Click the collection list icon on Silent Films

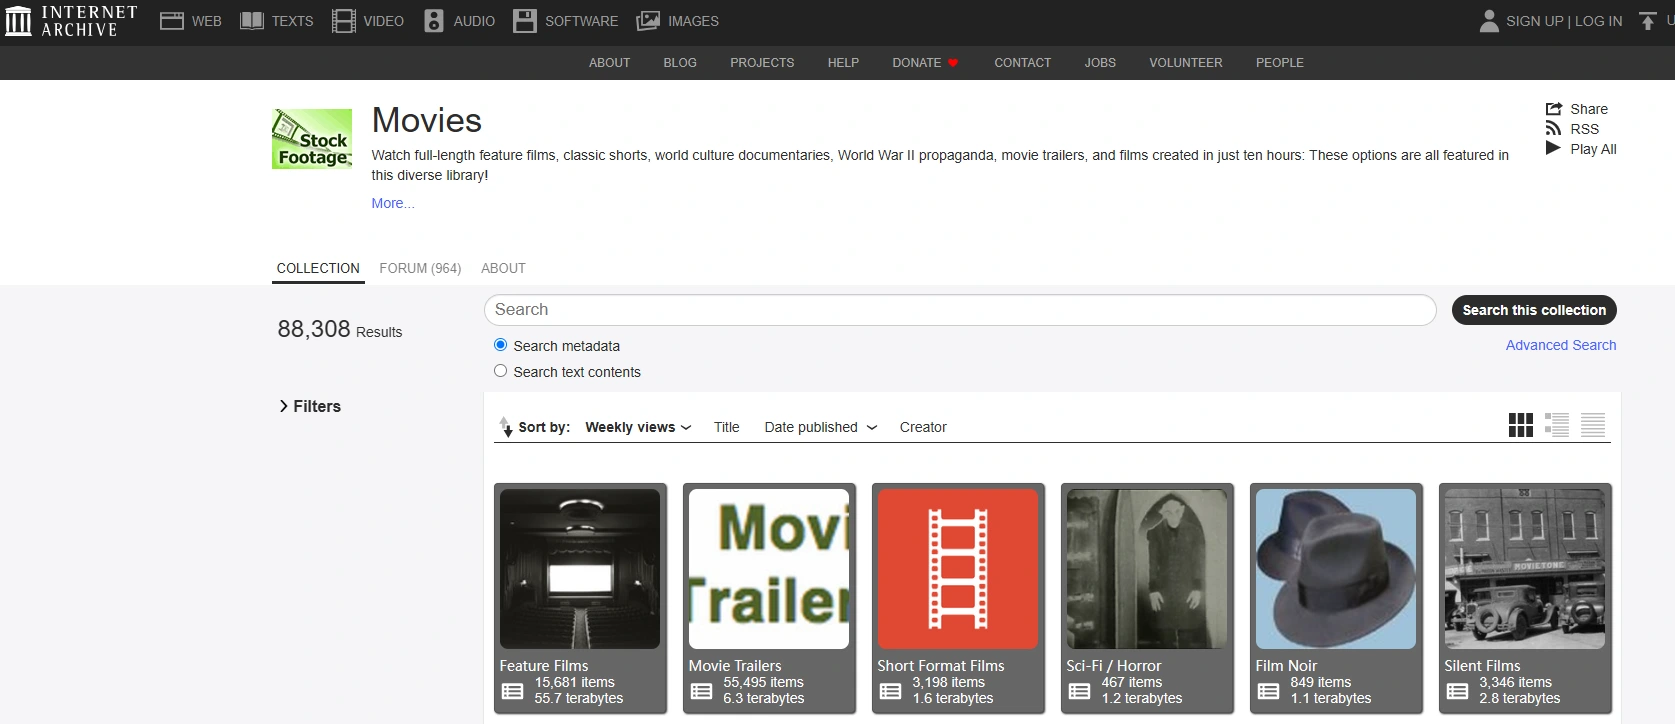coord(1457,691)
